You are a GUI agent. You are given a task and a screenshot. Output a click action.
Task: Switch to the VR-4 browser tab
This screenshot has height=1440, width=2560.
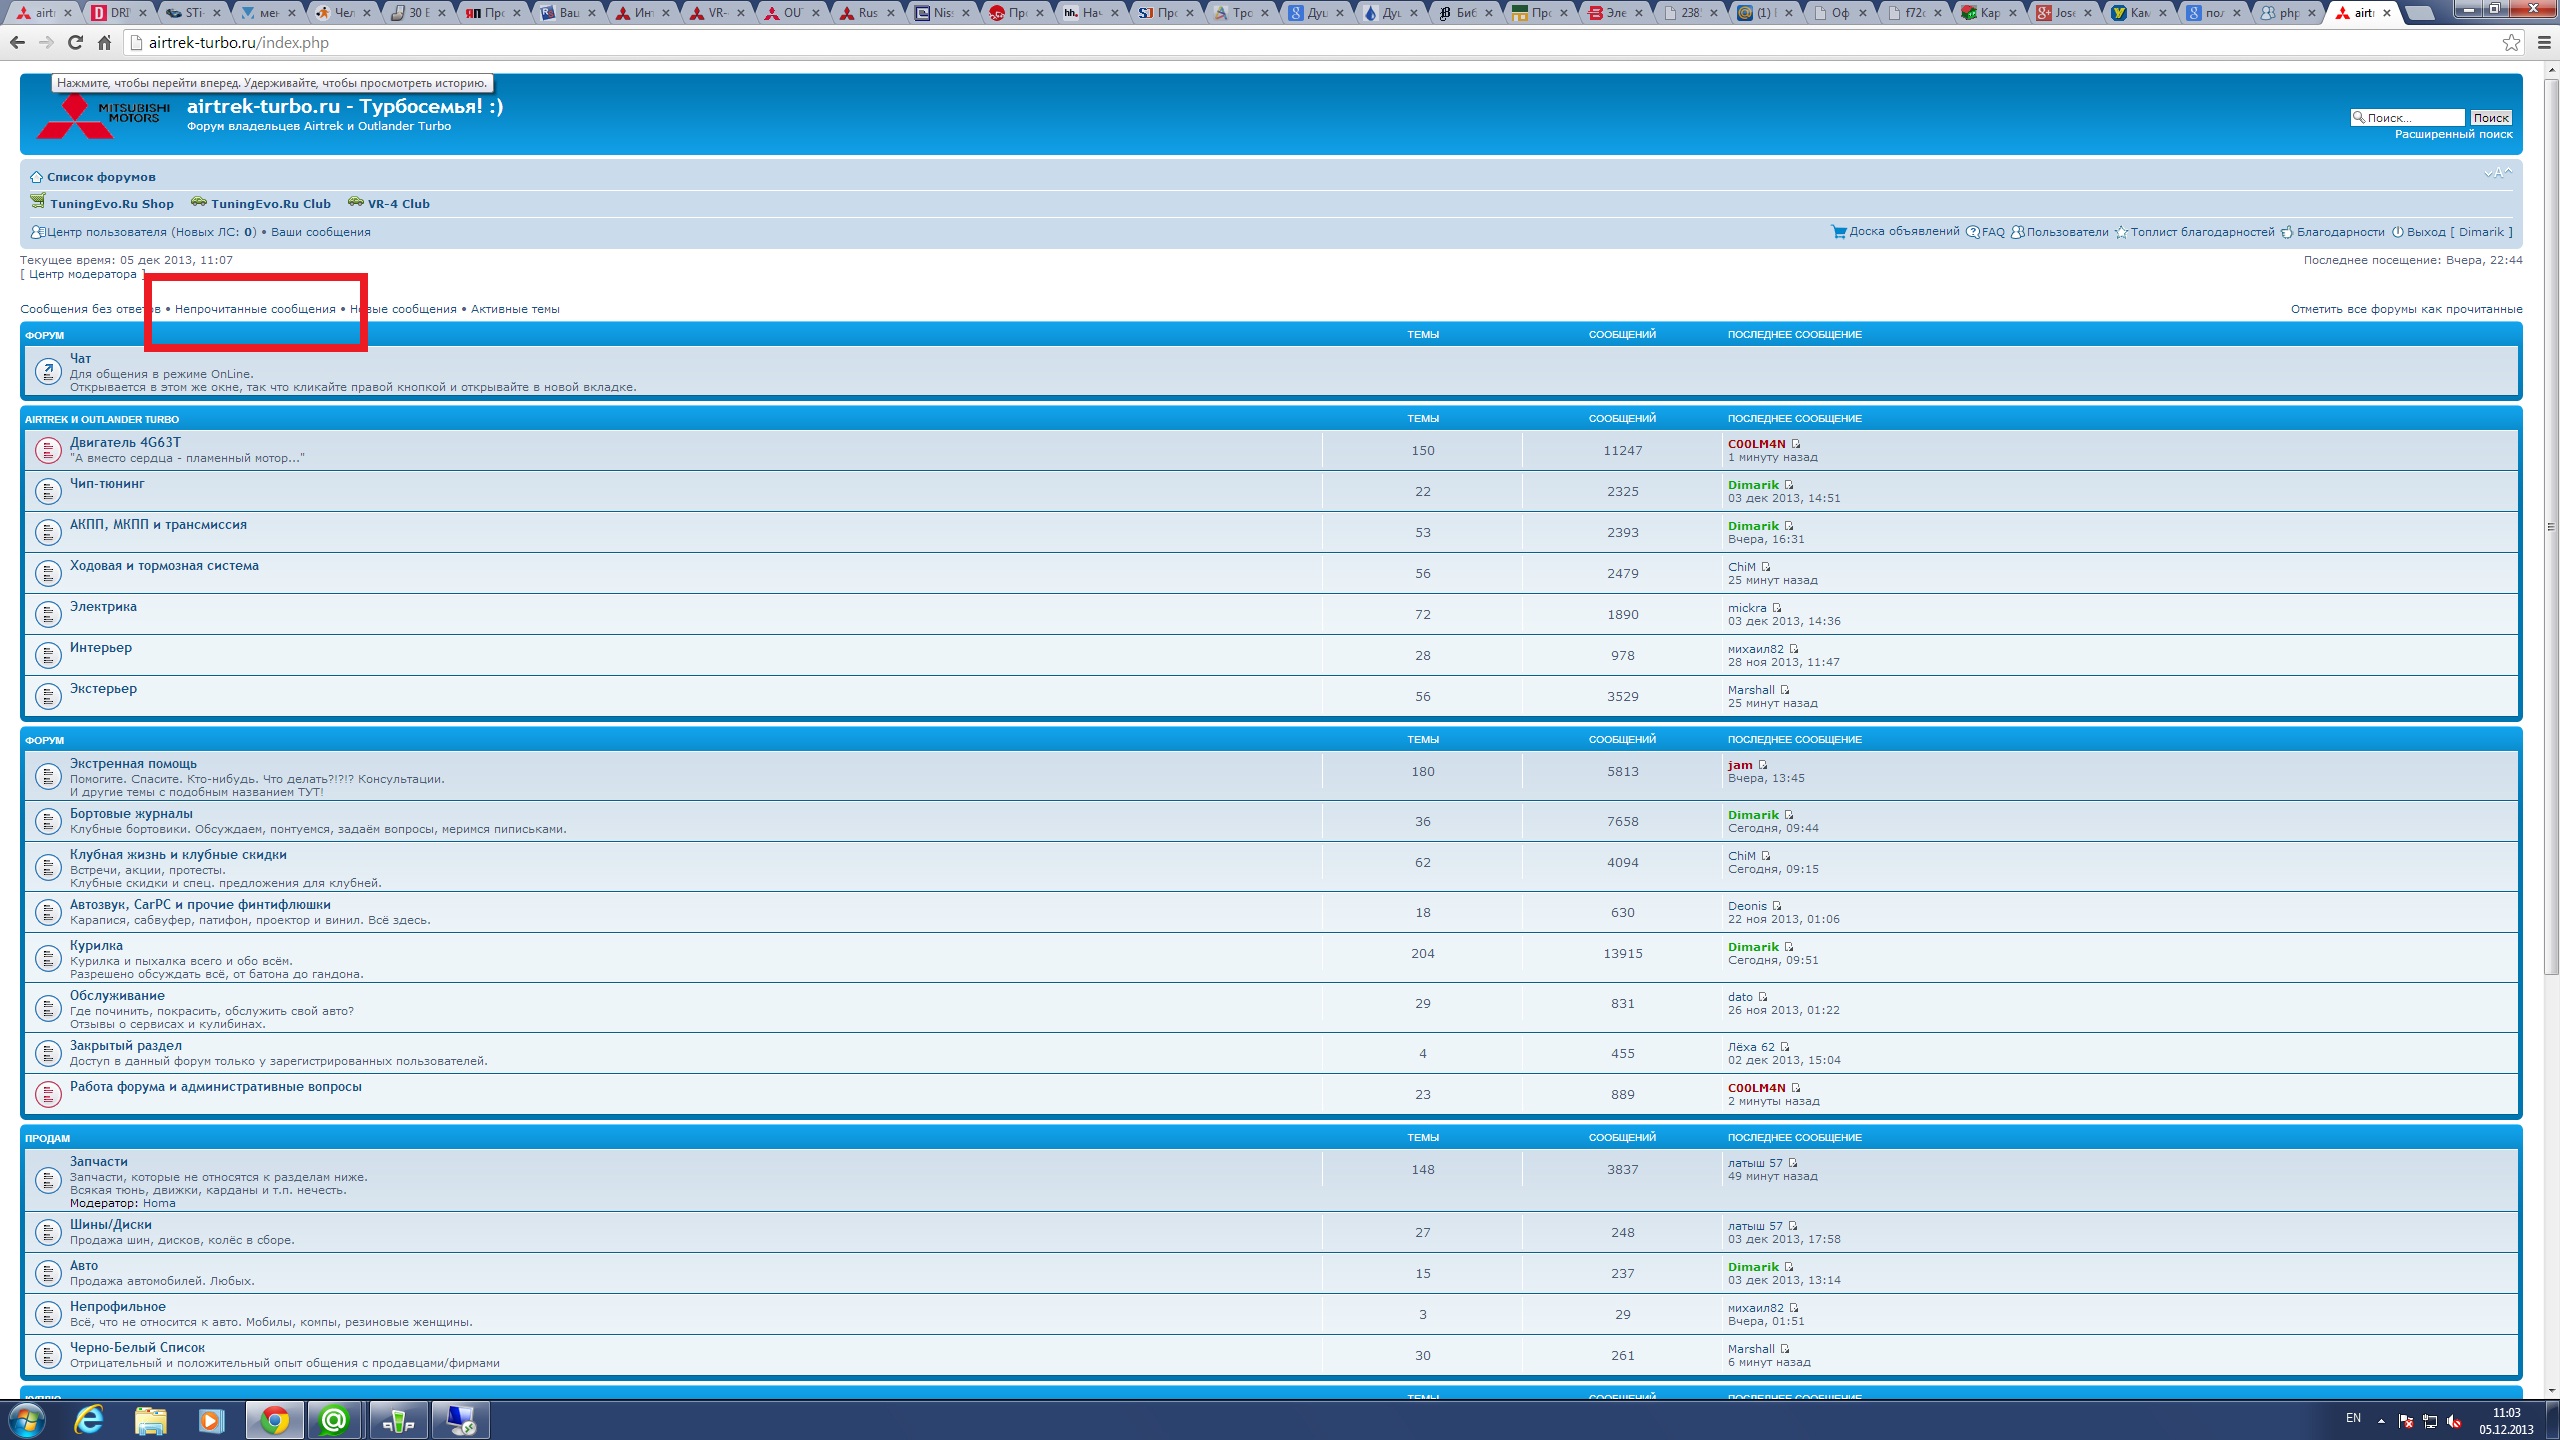[x=716, y=13]
